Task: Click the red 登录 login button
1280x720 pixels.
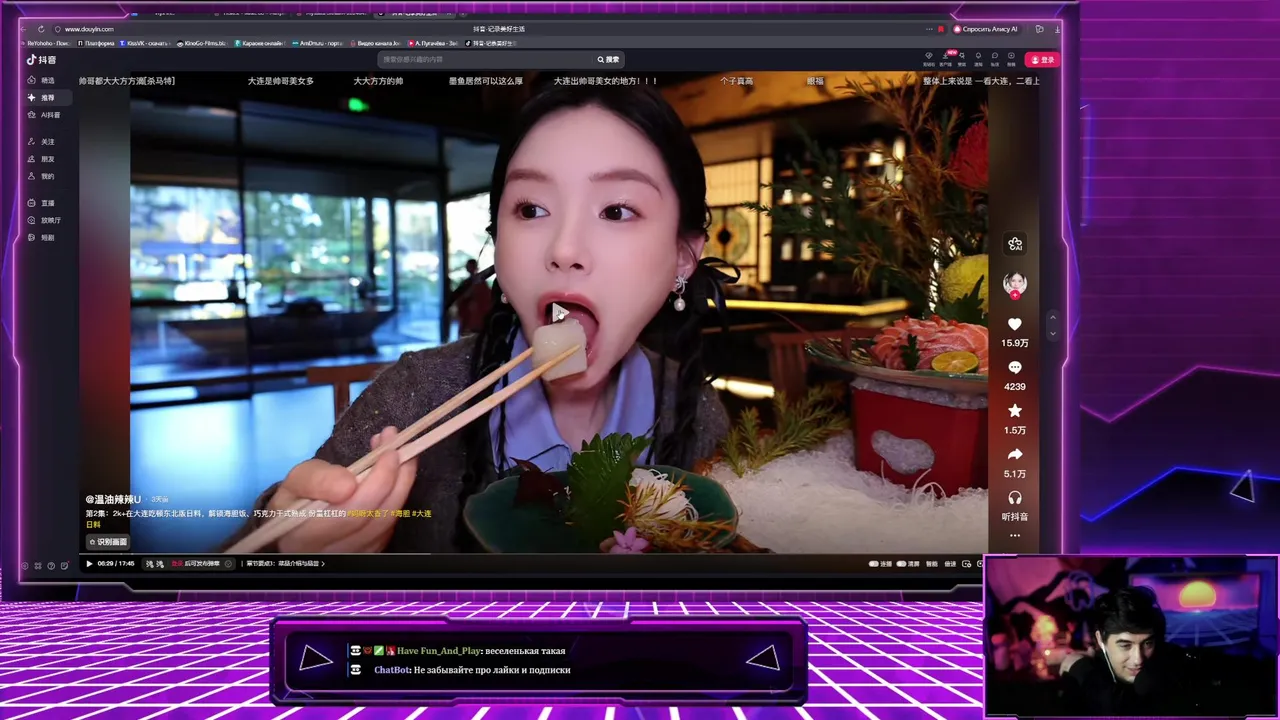Action: [x=1041, y=60]
